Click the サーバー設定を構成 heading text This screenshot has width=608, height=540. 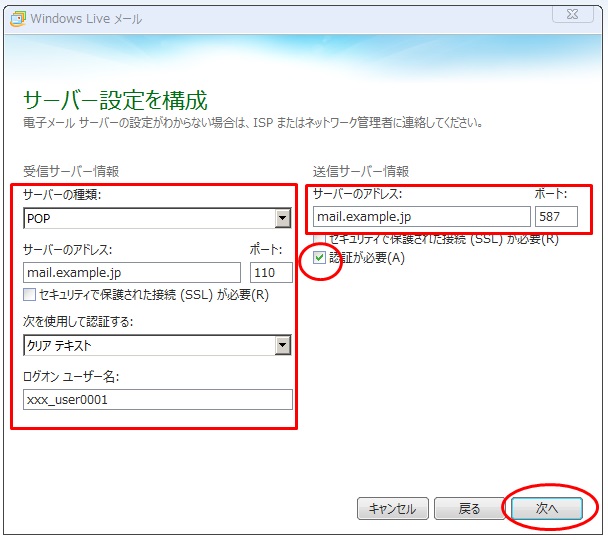coord(115,99)
